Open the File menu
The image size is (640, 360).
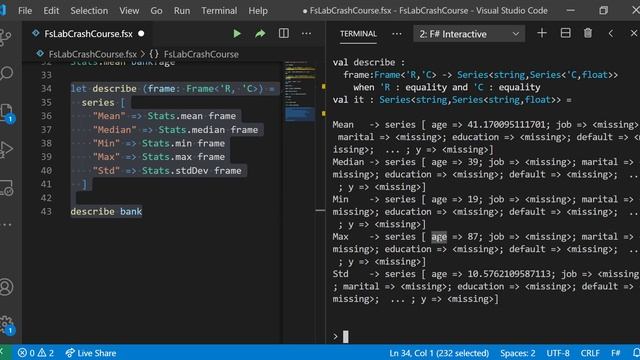tap(25, 11)
